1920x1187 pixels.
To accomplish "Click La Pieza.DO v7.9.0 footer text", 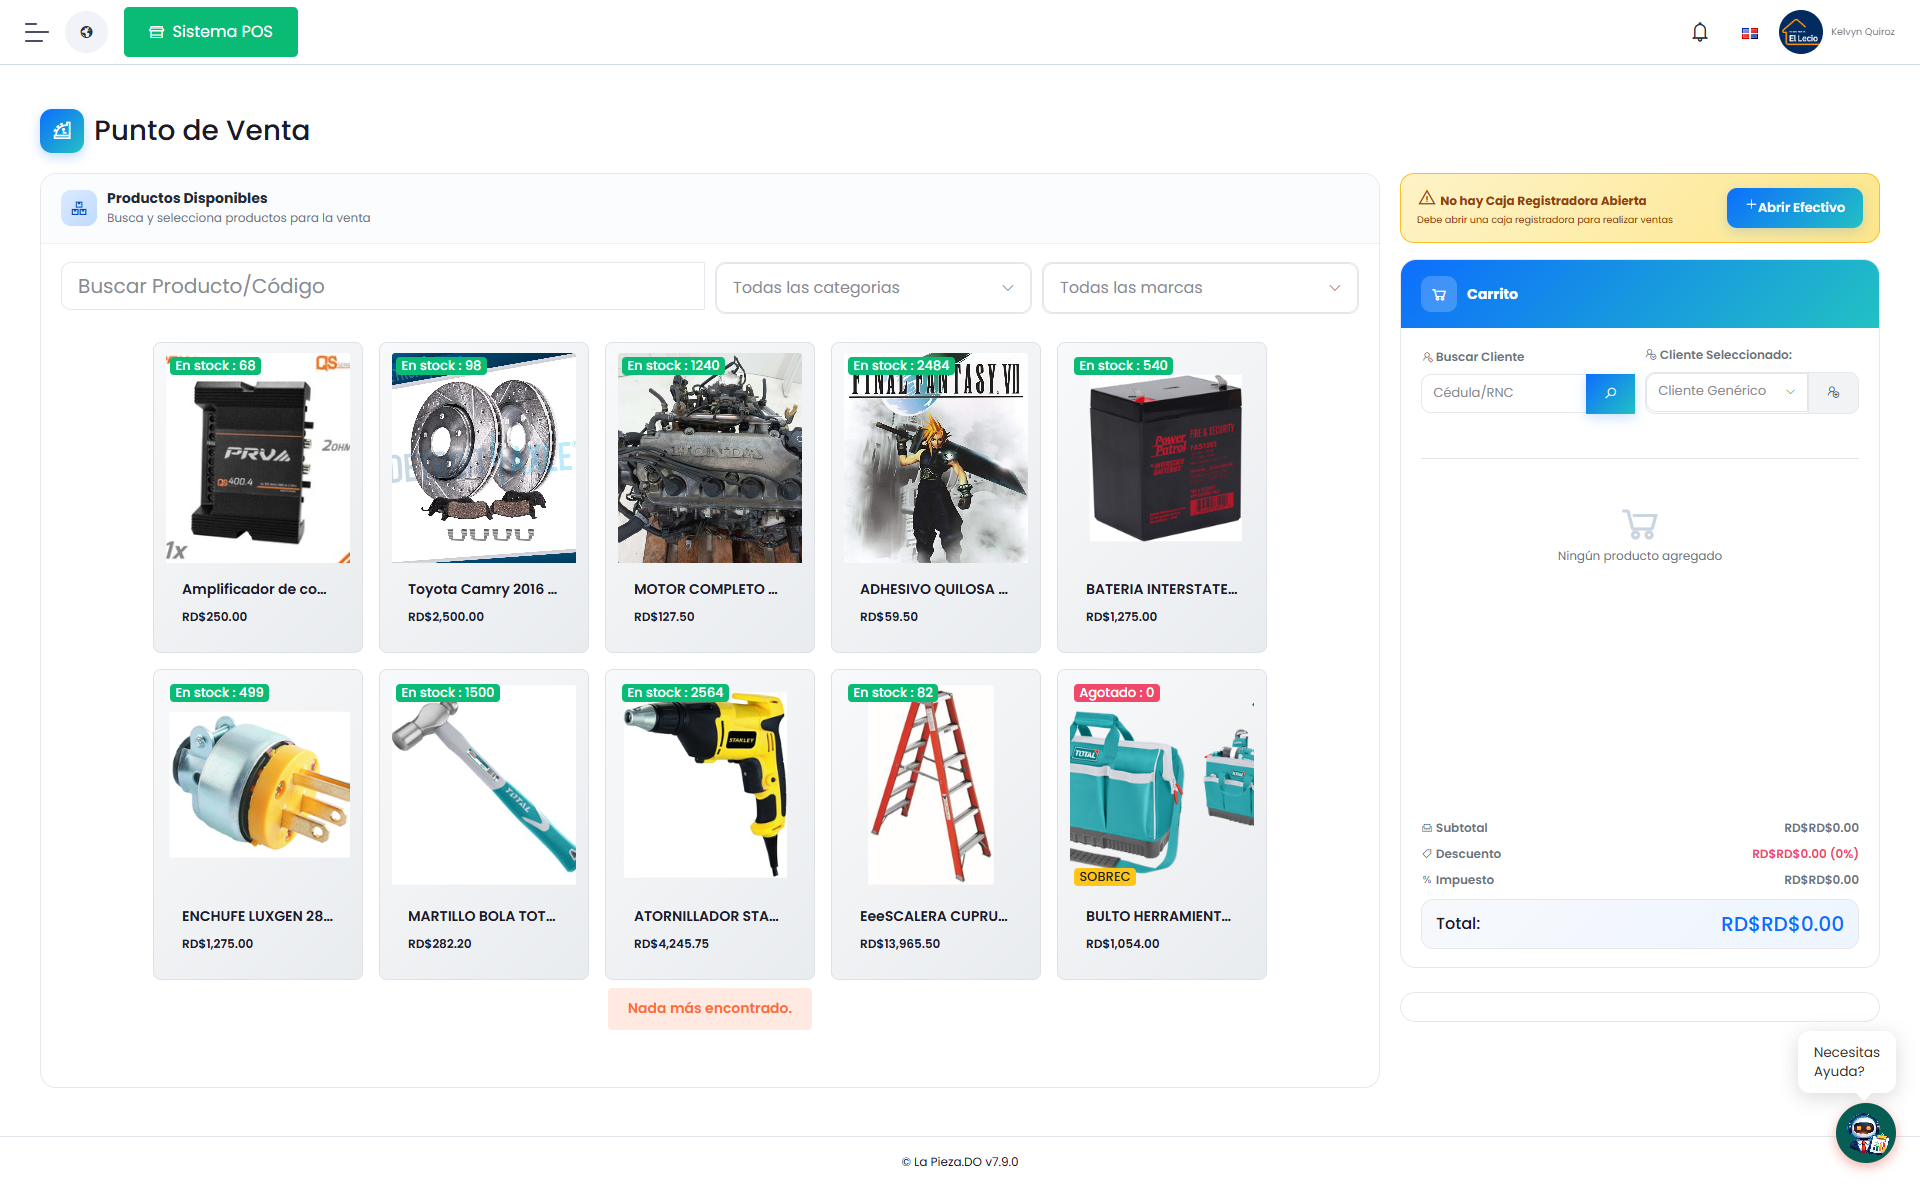I will point(960,1162).
